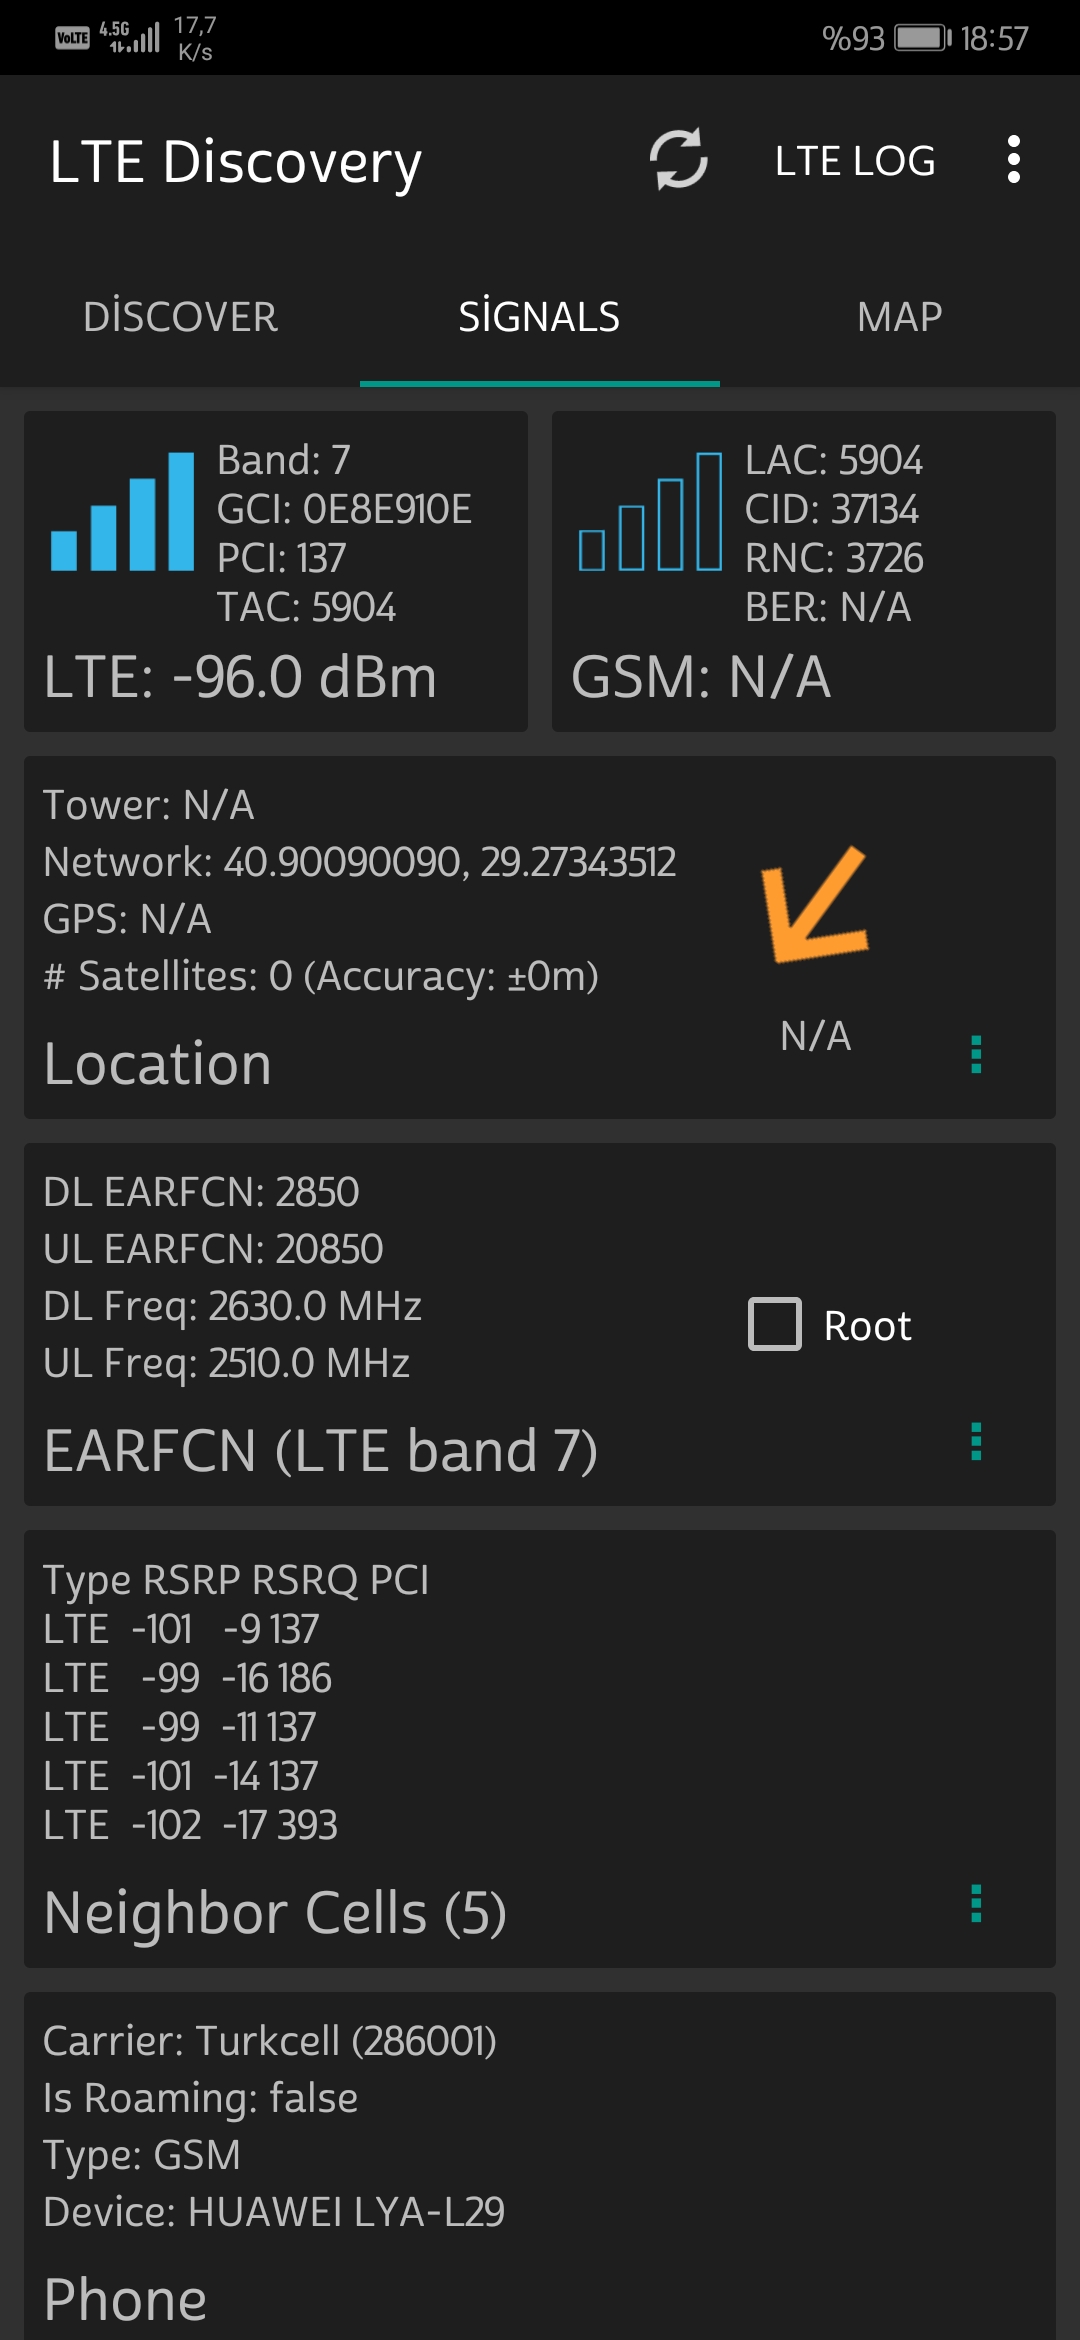1080x2340 pixels.
Task: Tap the refresh icon in the app bar
Action: click(x=679, y=160)
